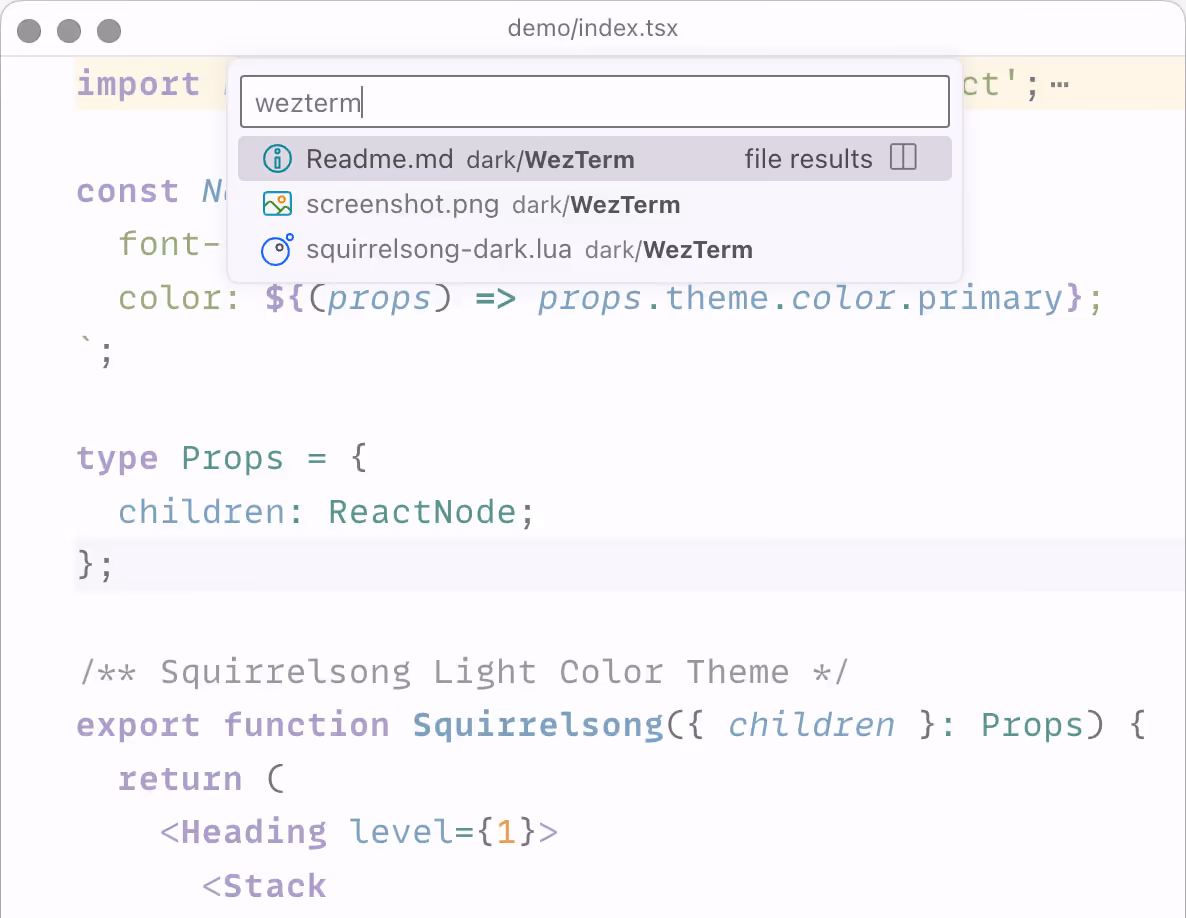Click the Props type declaration
The height and width of the screenshot is (918, 1186).
point(232,458)
